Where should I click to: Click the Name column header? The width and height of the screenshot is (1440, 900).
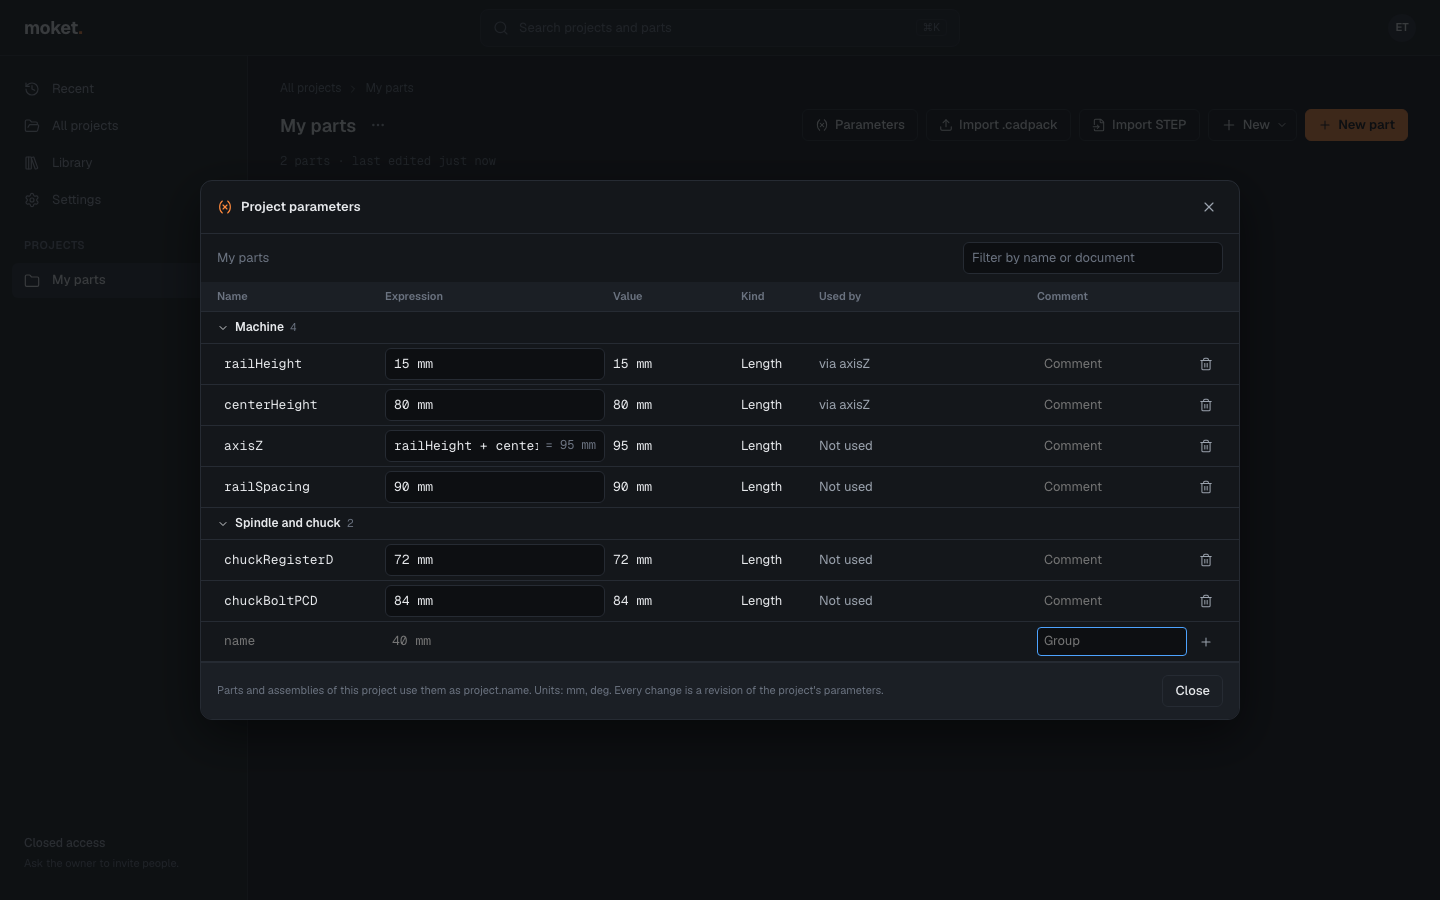coord(232,297)
